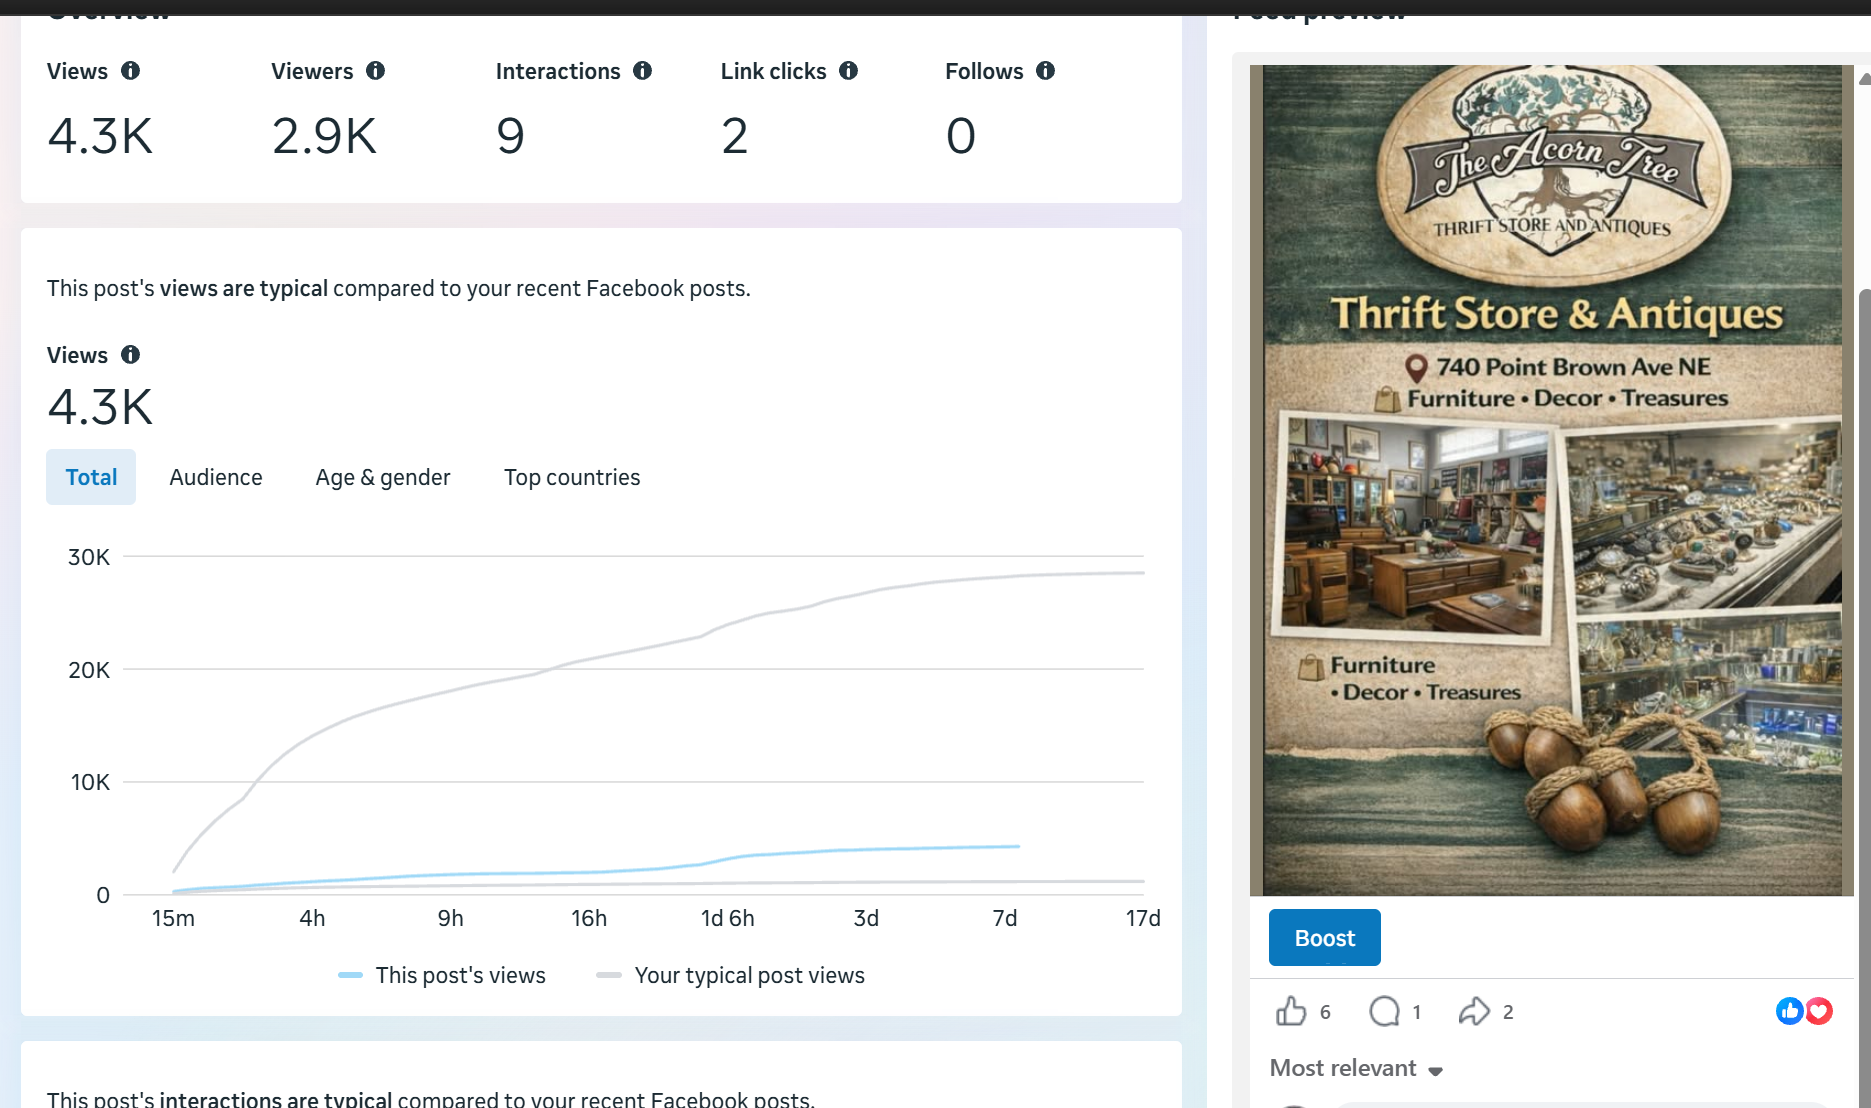
Task: Click the info icon beside Viewers
Action: coord(375,71)
